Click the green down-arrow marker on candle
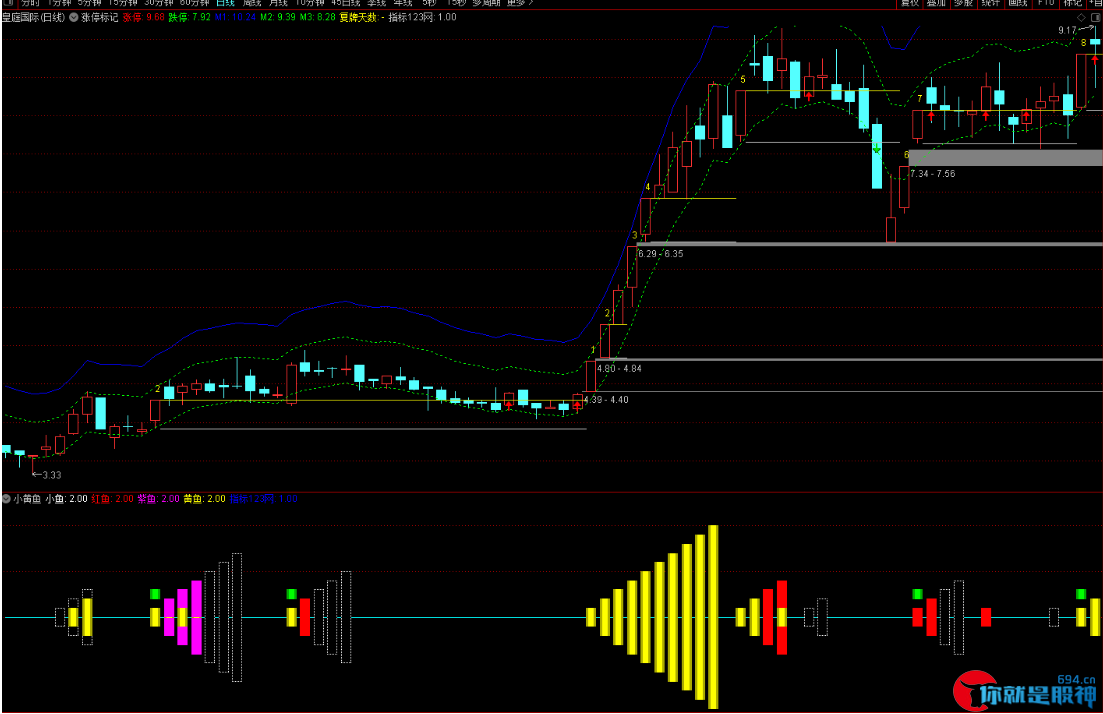This screenshot has height=714, width=1103. tap(876, 149)
